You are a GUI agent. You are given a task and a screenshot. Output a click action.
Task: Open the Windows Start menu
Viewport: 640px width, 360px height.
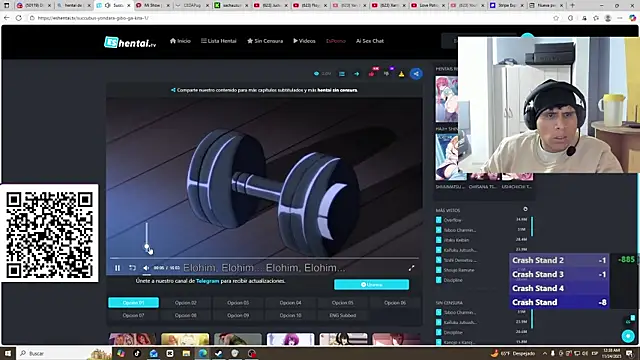(x=8, y=353)
